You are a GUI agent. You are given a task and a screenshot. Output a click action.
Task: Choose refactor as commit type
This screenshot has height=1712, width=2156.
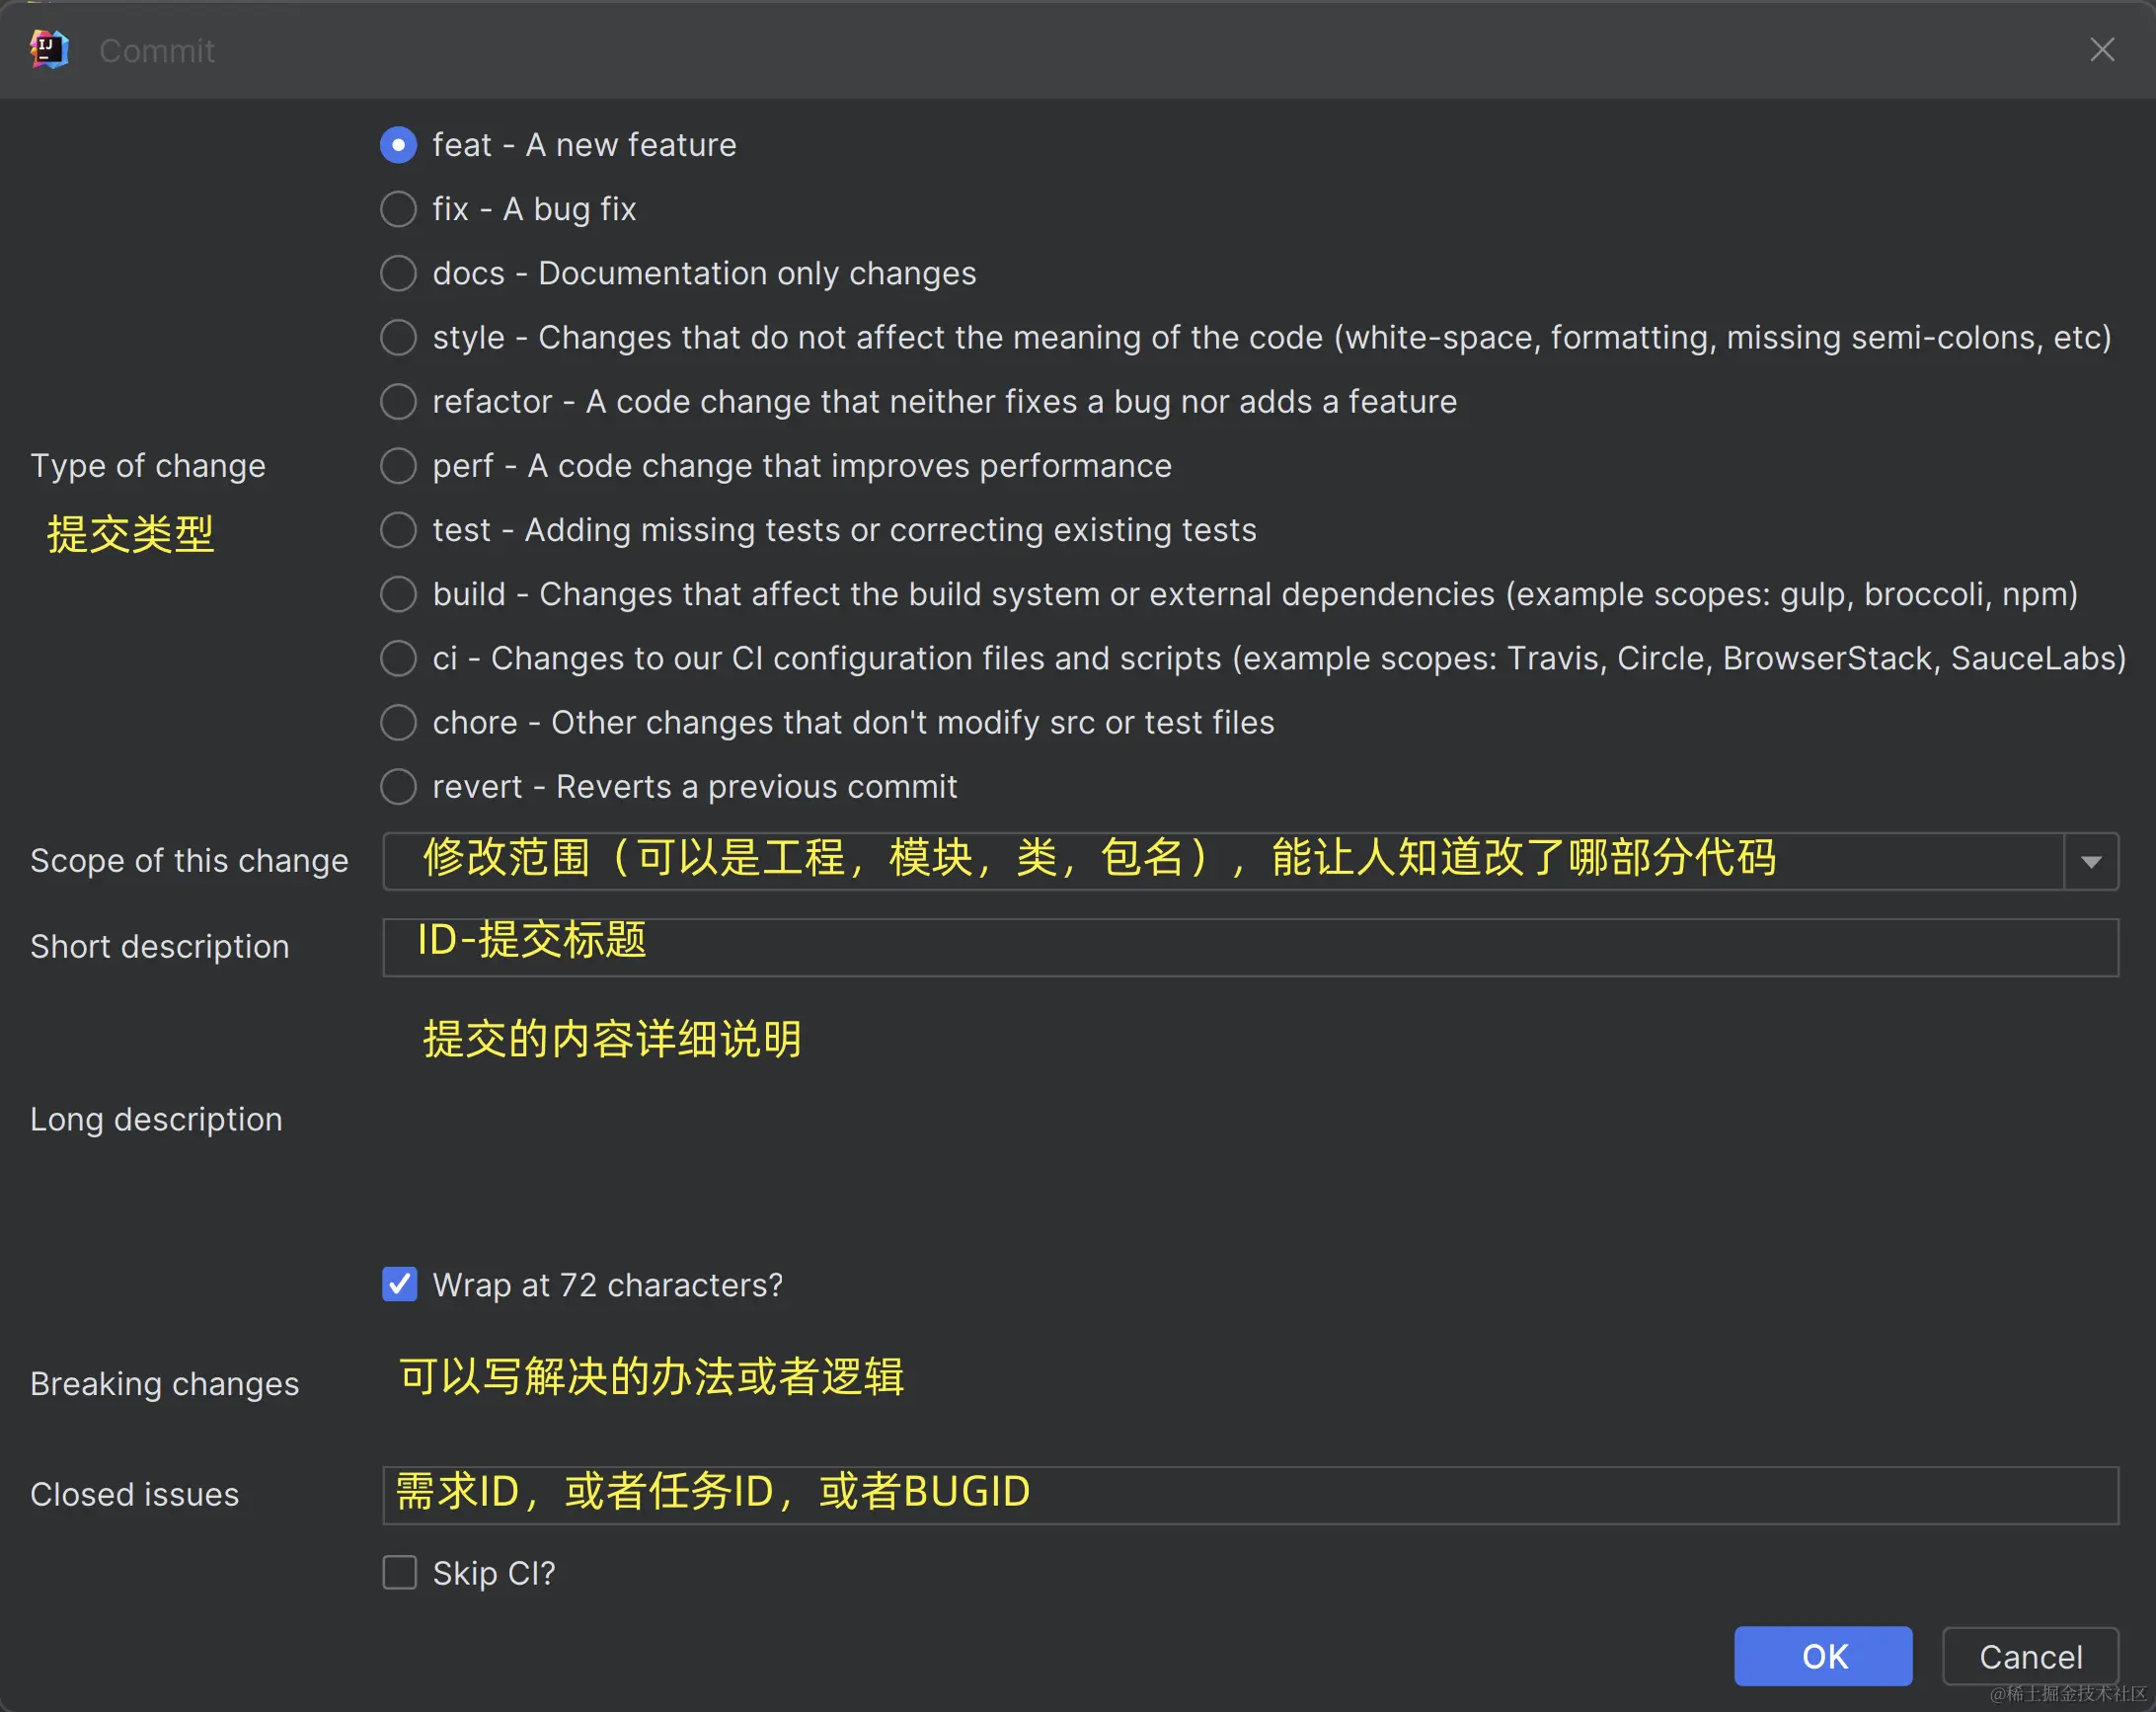398,401
